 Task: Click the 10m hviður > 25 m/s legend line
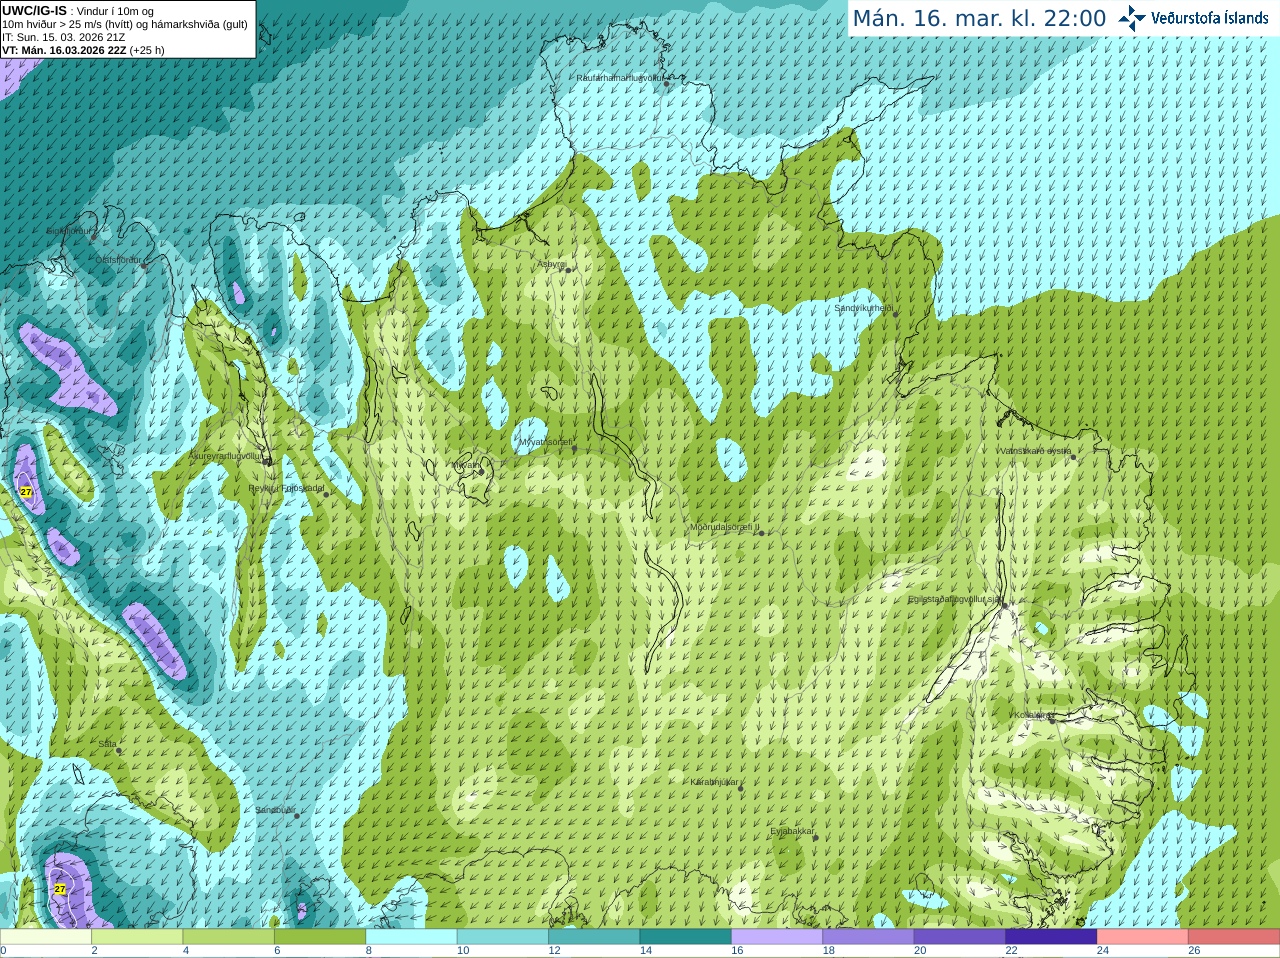125,24
